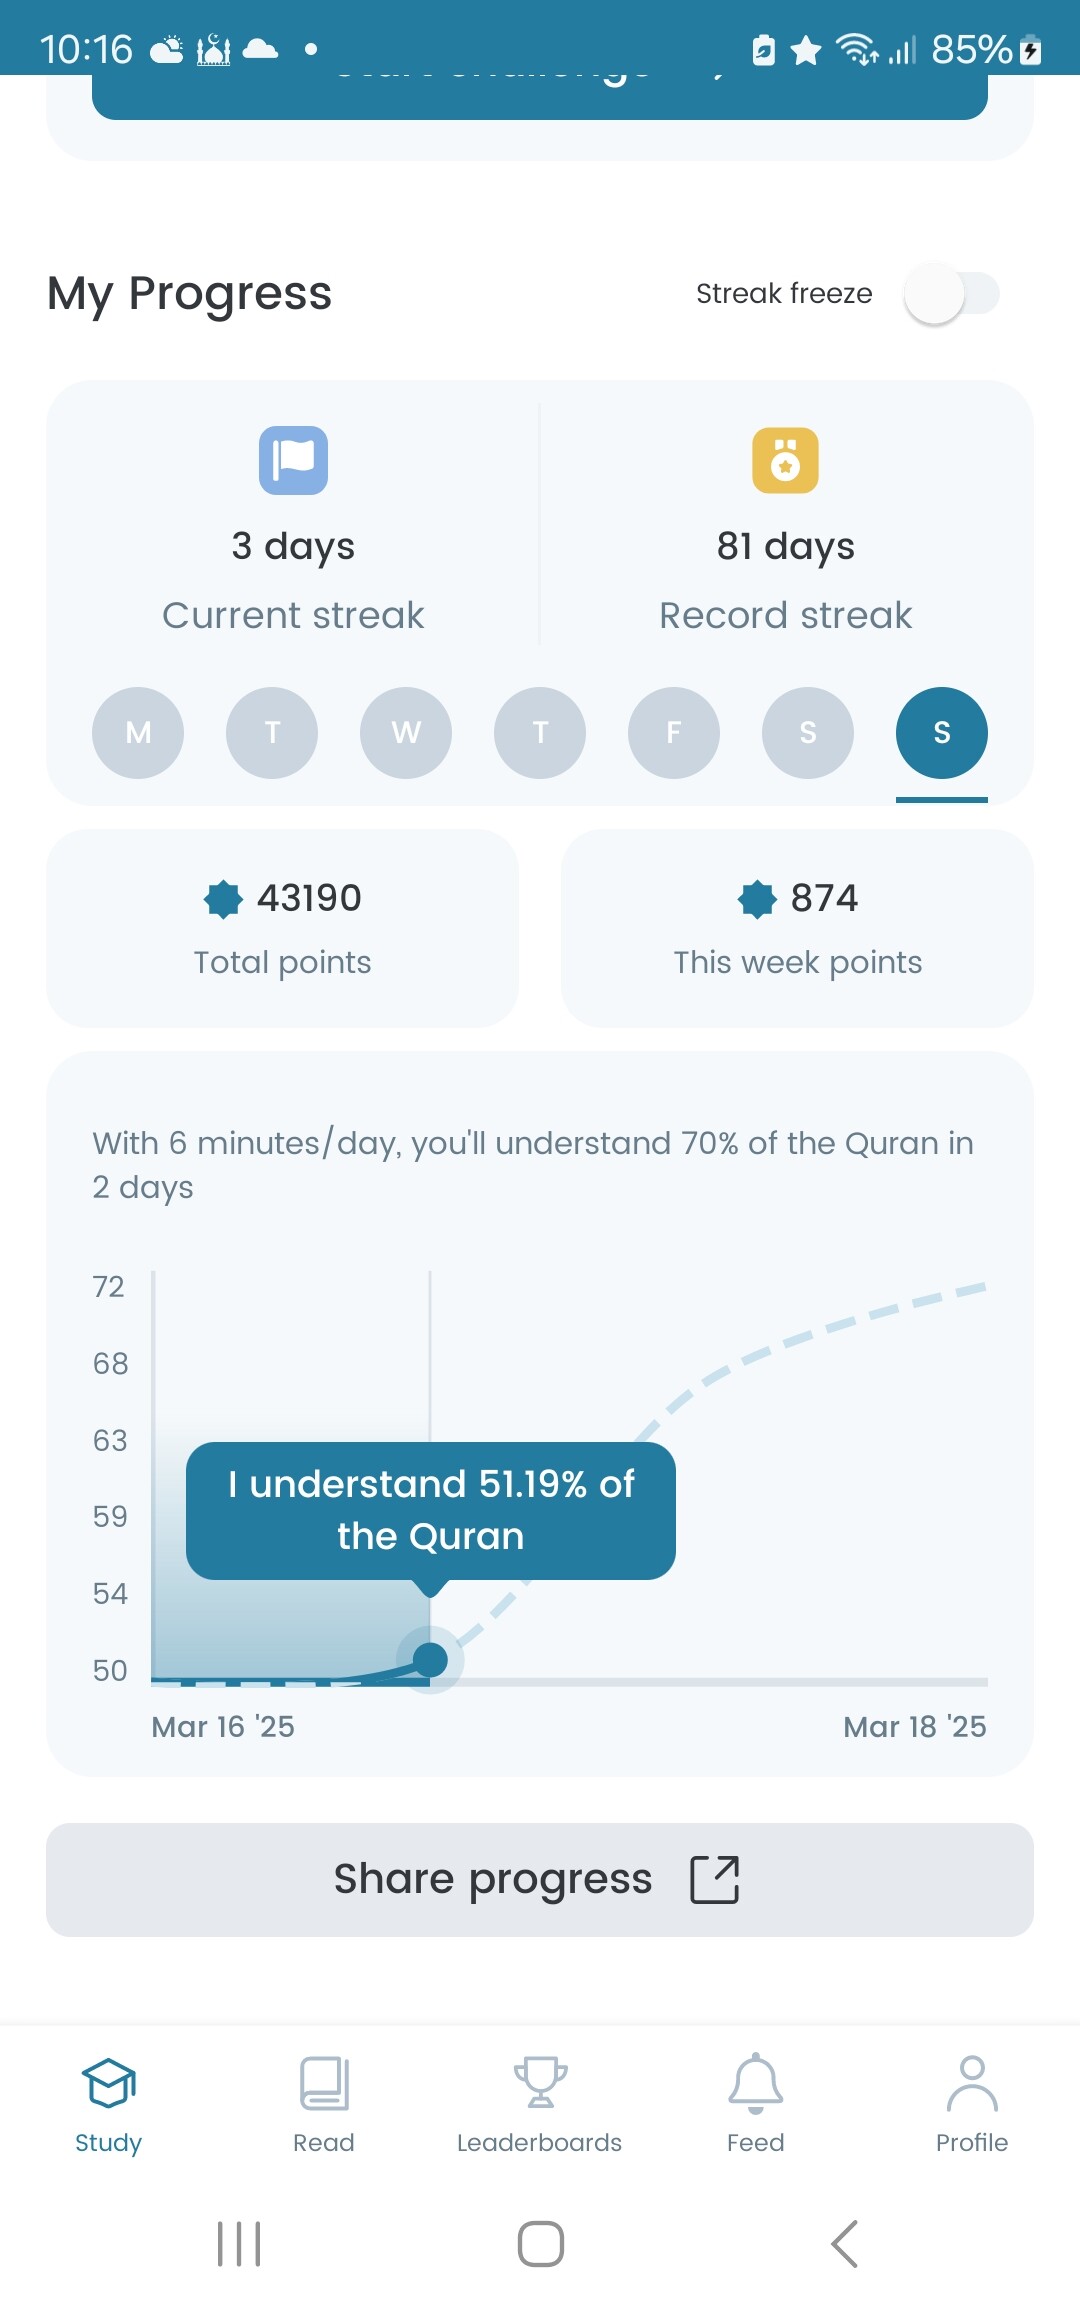Switch to the Profile tab
This screenshot has width=1080, height=2316.
pos(972,2104)
